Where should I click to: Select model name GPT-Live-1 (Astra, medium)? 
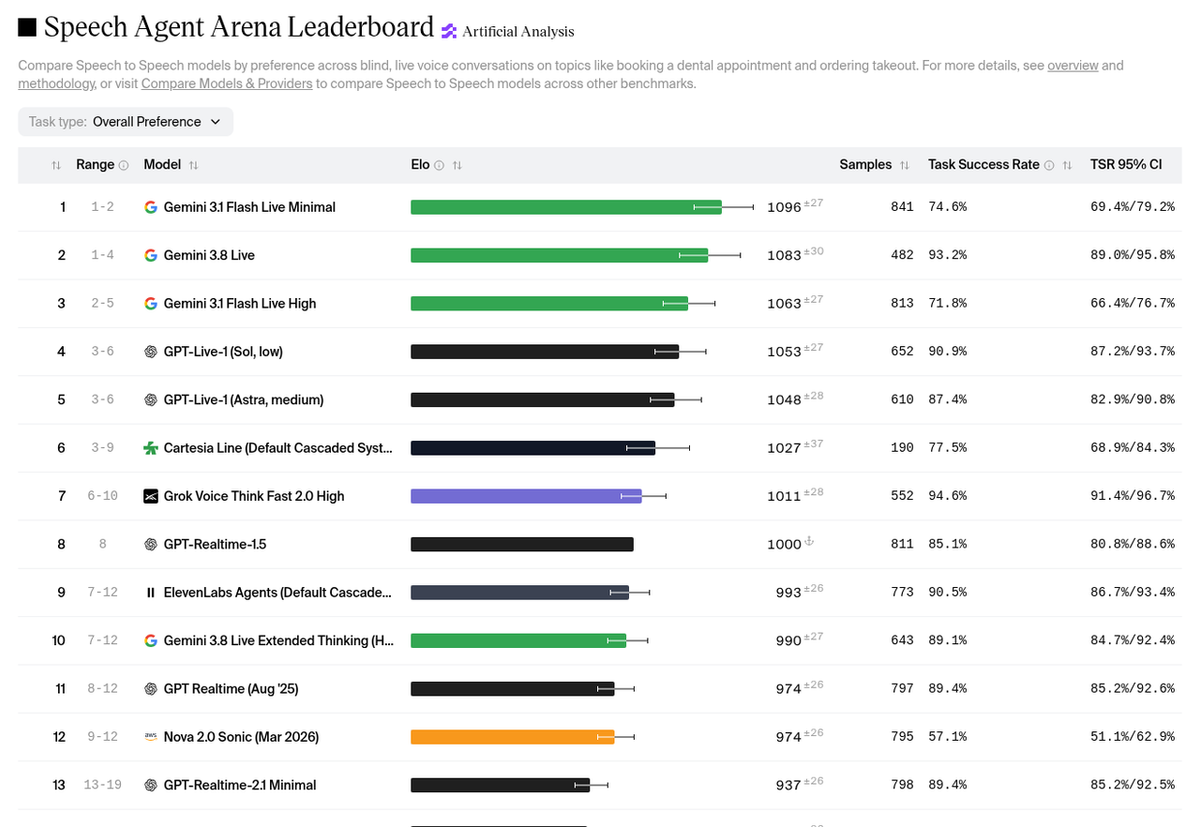[243, 399]
